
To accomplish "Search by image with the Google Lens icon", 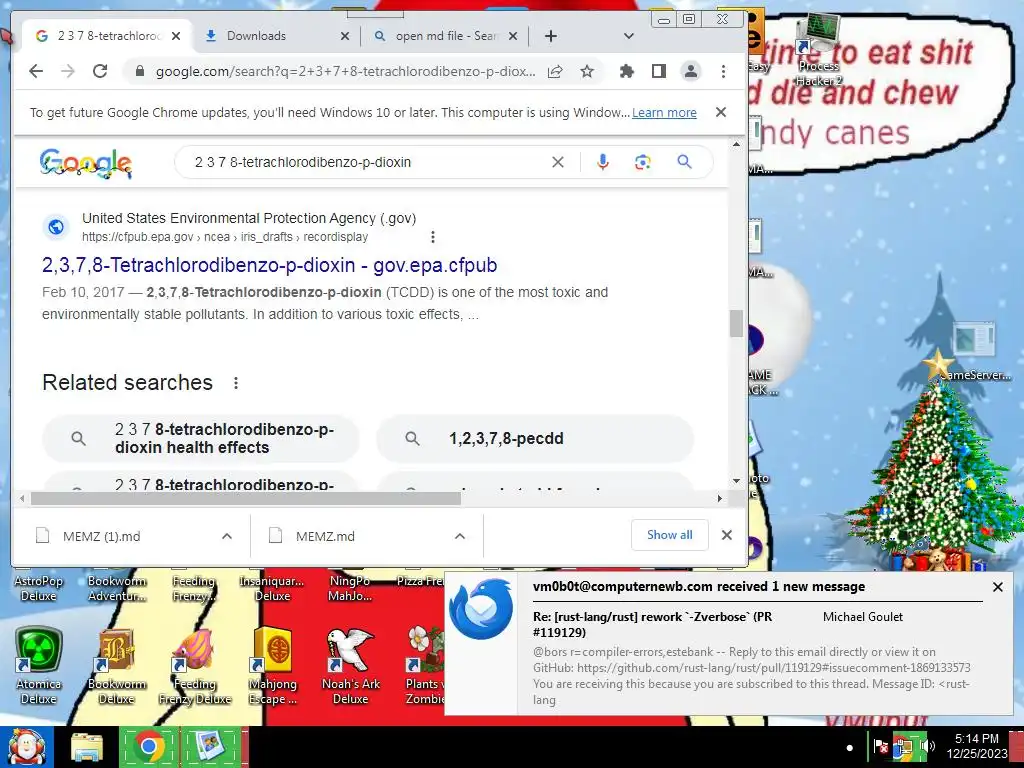I will pyautogui.click(x=643, y=162).
